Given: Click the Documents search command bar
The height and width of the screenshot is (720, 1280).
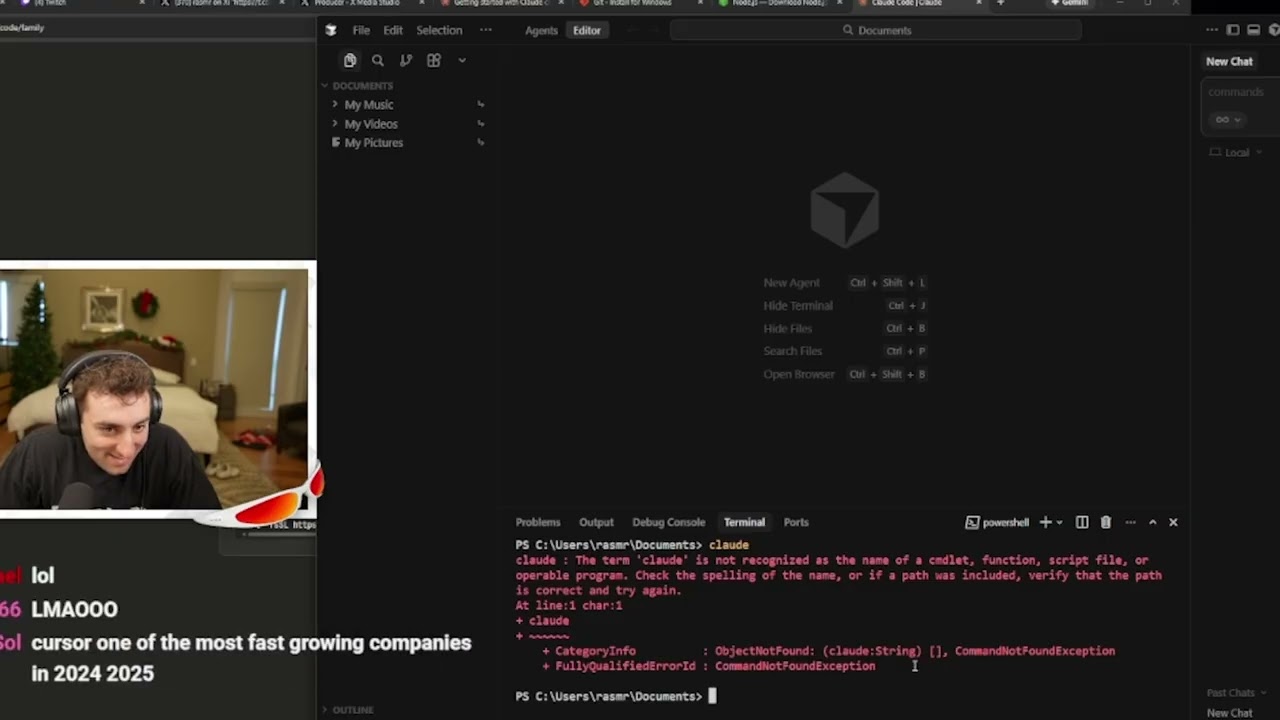Looking at the screenshot, I should click(876, 30).
